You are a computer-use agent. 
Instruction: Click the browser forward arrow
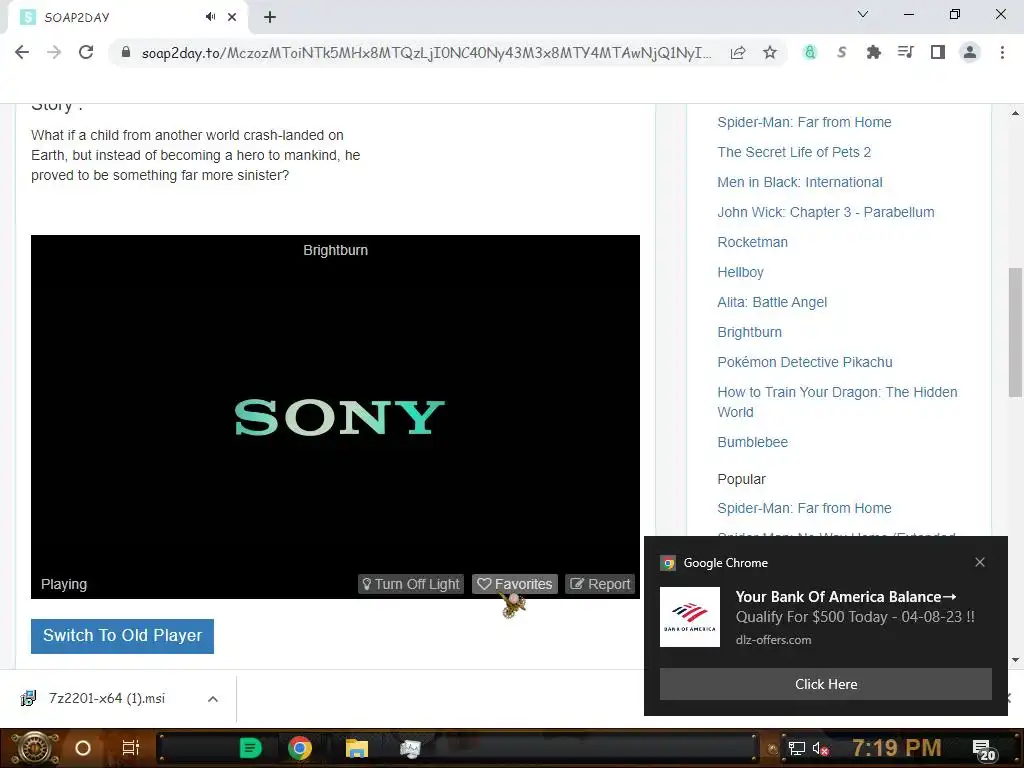(54, 52)
